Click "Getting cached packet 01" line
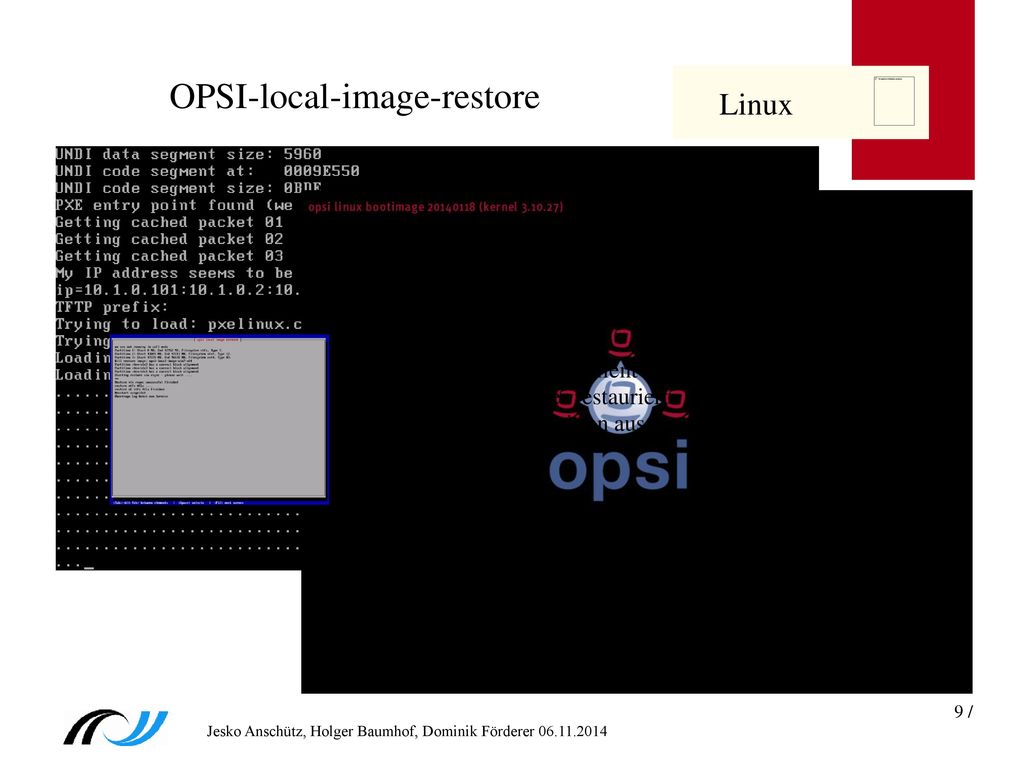 pyautogui.click(x=169, y=222)
